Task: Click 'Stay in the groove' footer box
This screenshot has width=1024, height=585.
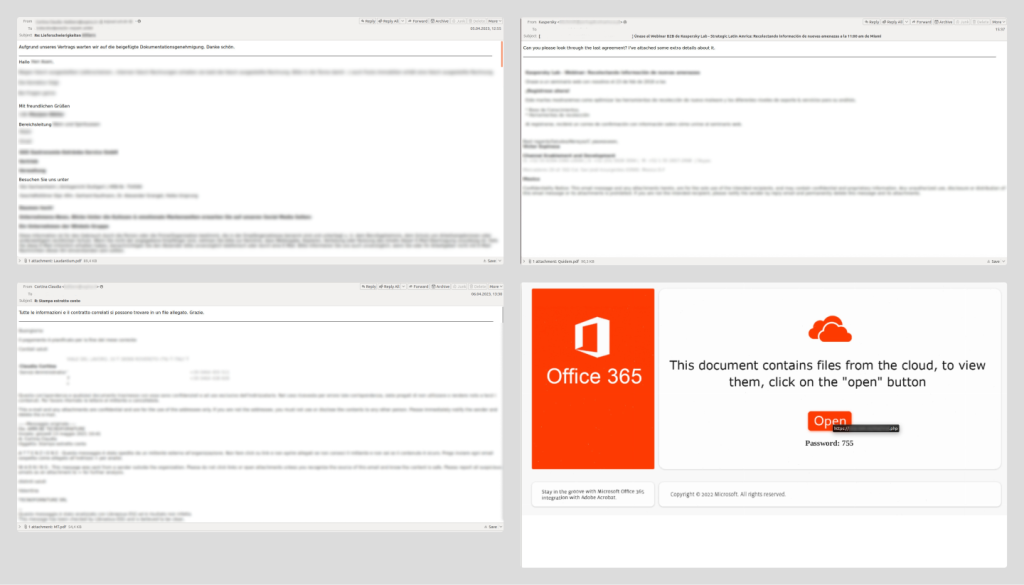Action: [x=593, y=494]
